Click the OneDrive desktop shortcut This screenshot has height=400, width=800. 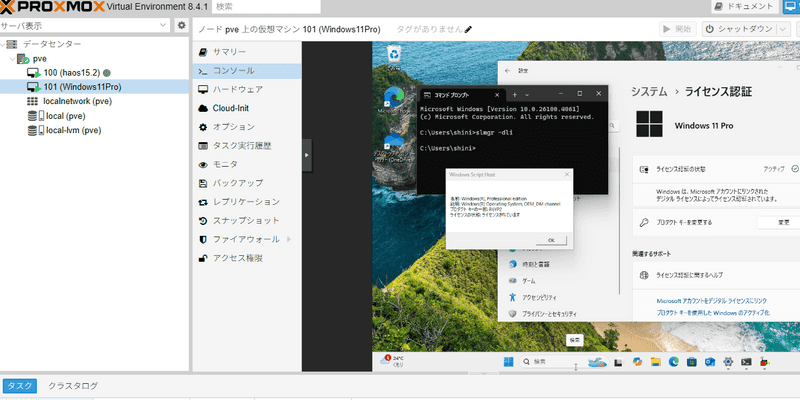click(x=394, y=147)
